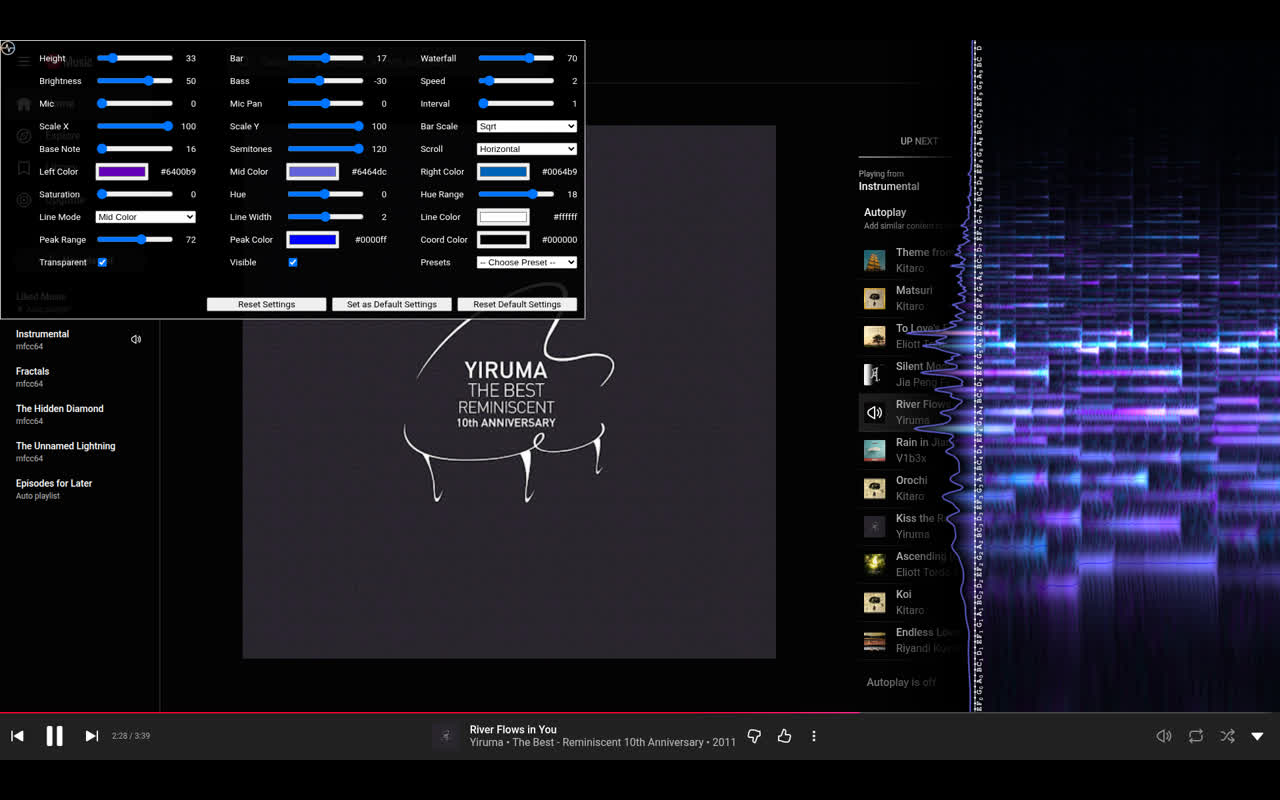Collapse player with the down arrow icon
Screen dimensions: 1280x800
coord(1257,736)
